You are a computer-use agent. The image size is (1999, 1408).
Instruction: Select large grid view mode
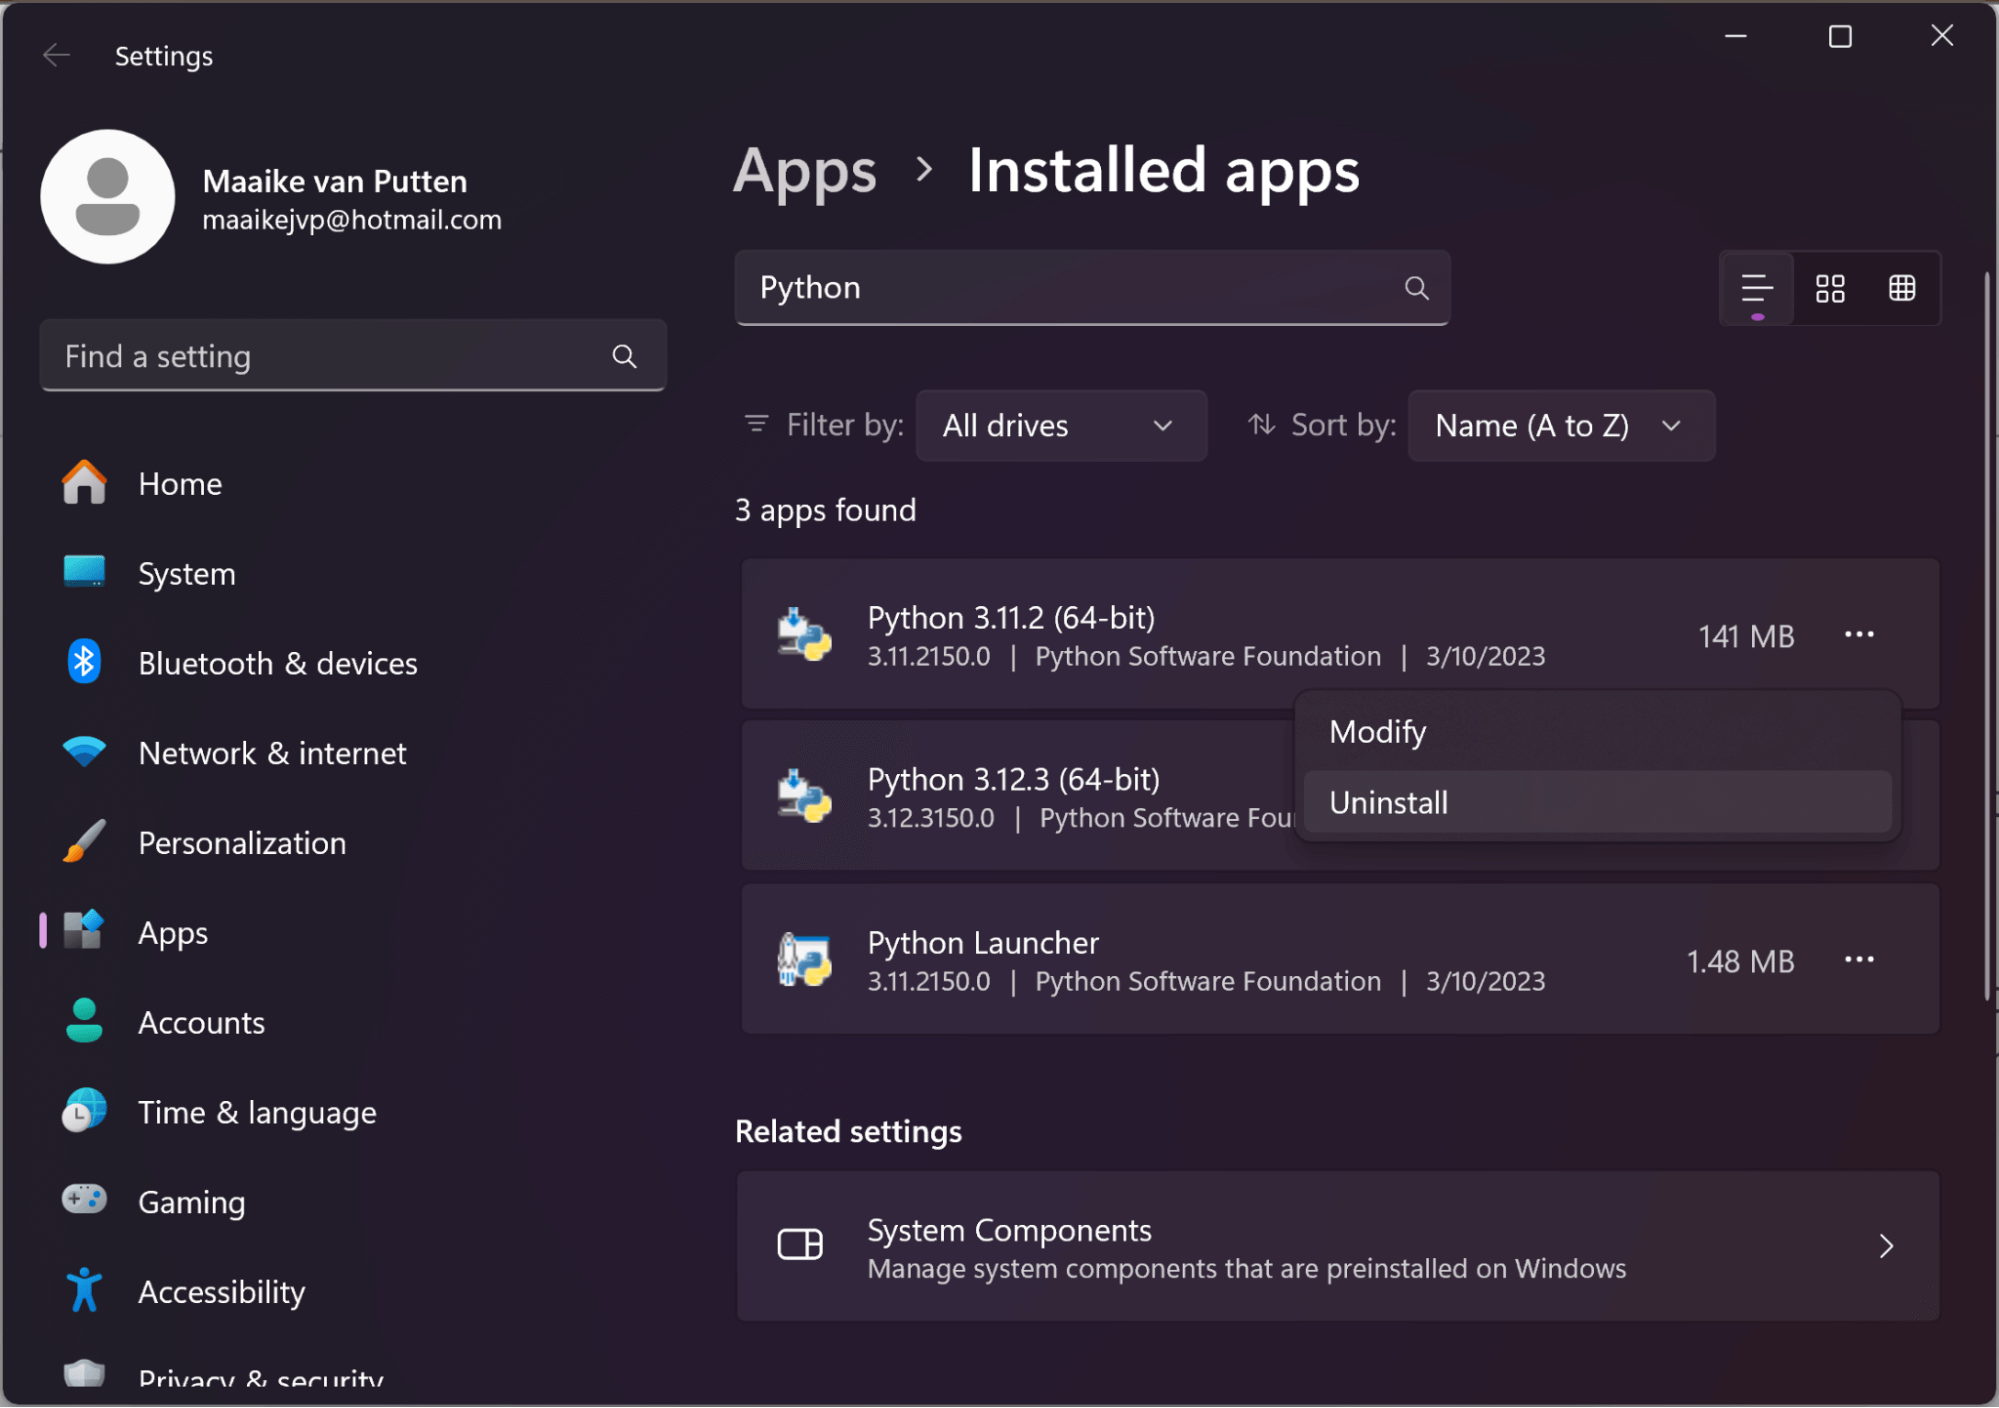coord(1903,290)
